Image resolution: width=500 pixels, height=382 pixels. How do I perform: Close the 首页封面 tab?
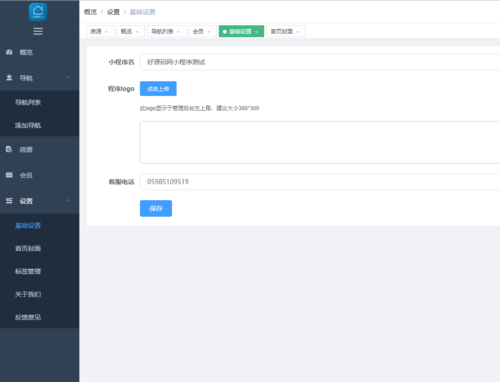point(298,32)
